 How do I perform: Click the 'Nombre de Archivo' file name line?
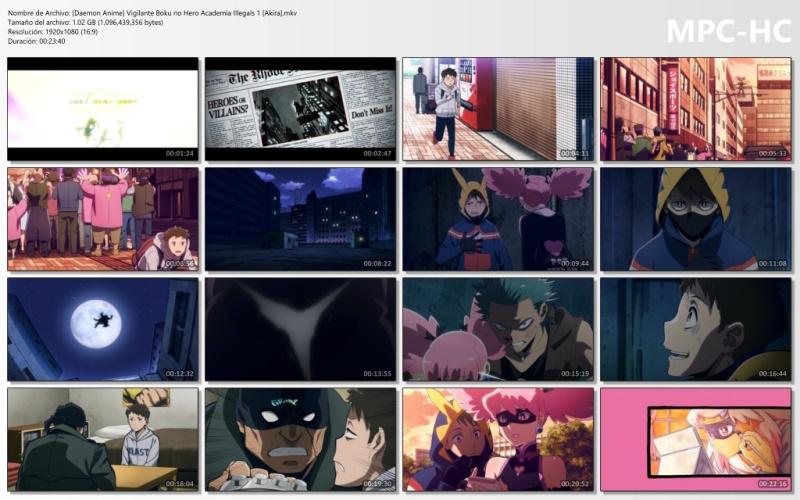pos(153,13)
